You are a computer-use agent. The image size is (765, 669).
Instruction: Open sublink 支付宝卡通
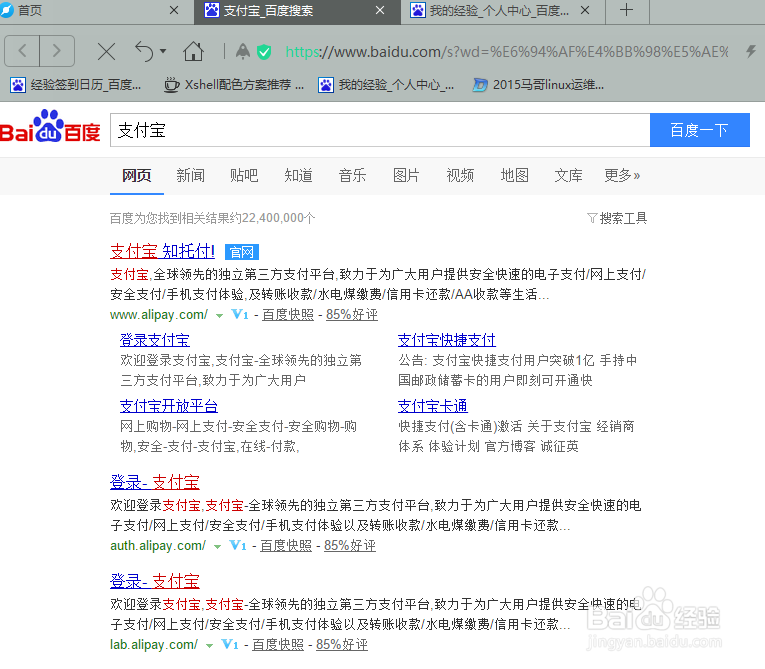(433, 406)
